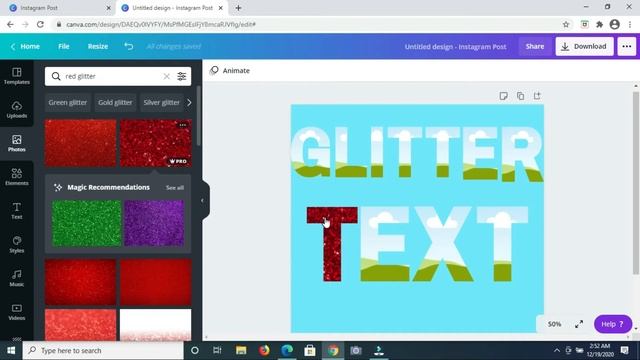
Task: Open File Explorer from the taskbar
Action: [241, 351]
